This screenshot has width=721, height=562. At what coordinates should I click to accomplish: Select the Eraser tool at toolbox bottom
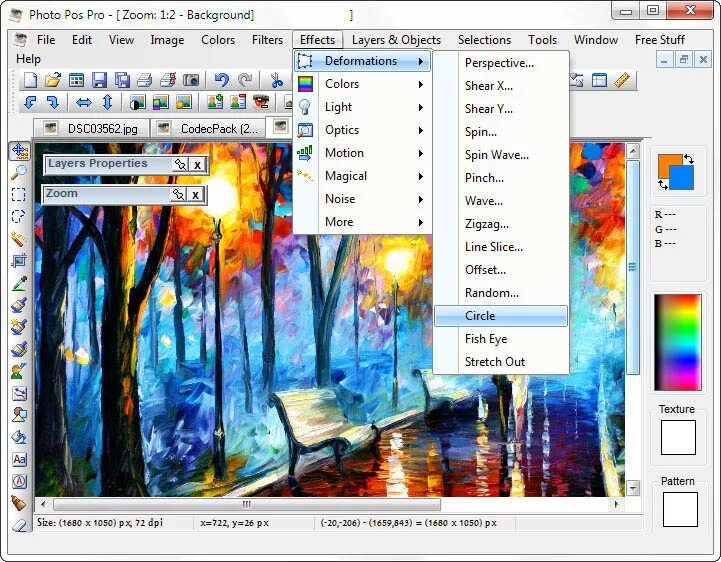point(18,525)
